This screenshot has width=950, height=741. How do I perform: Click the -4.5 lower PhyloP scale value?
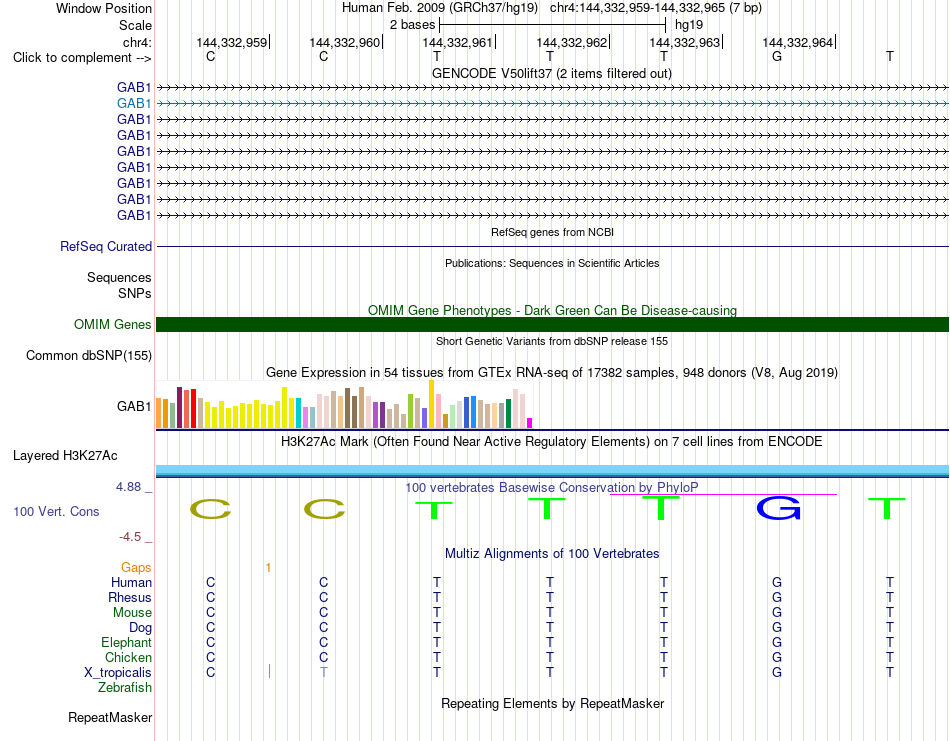point(130,537)
